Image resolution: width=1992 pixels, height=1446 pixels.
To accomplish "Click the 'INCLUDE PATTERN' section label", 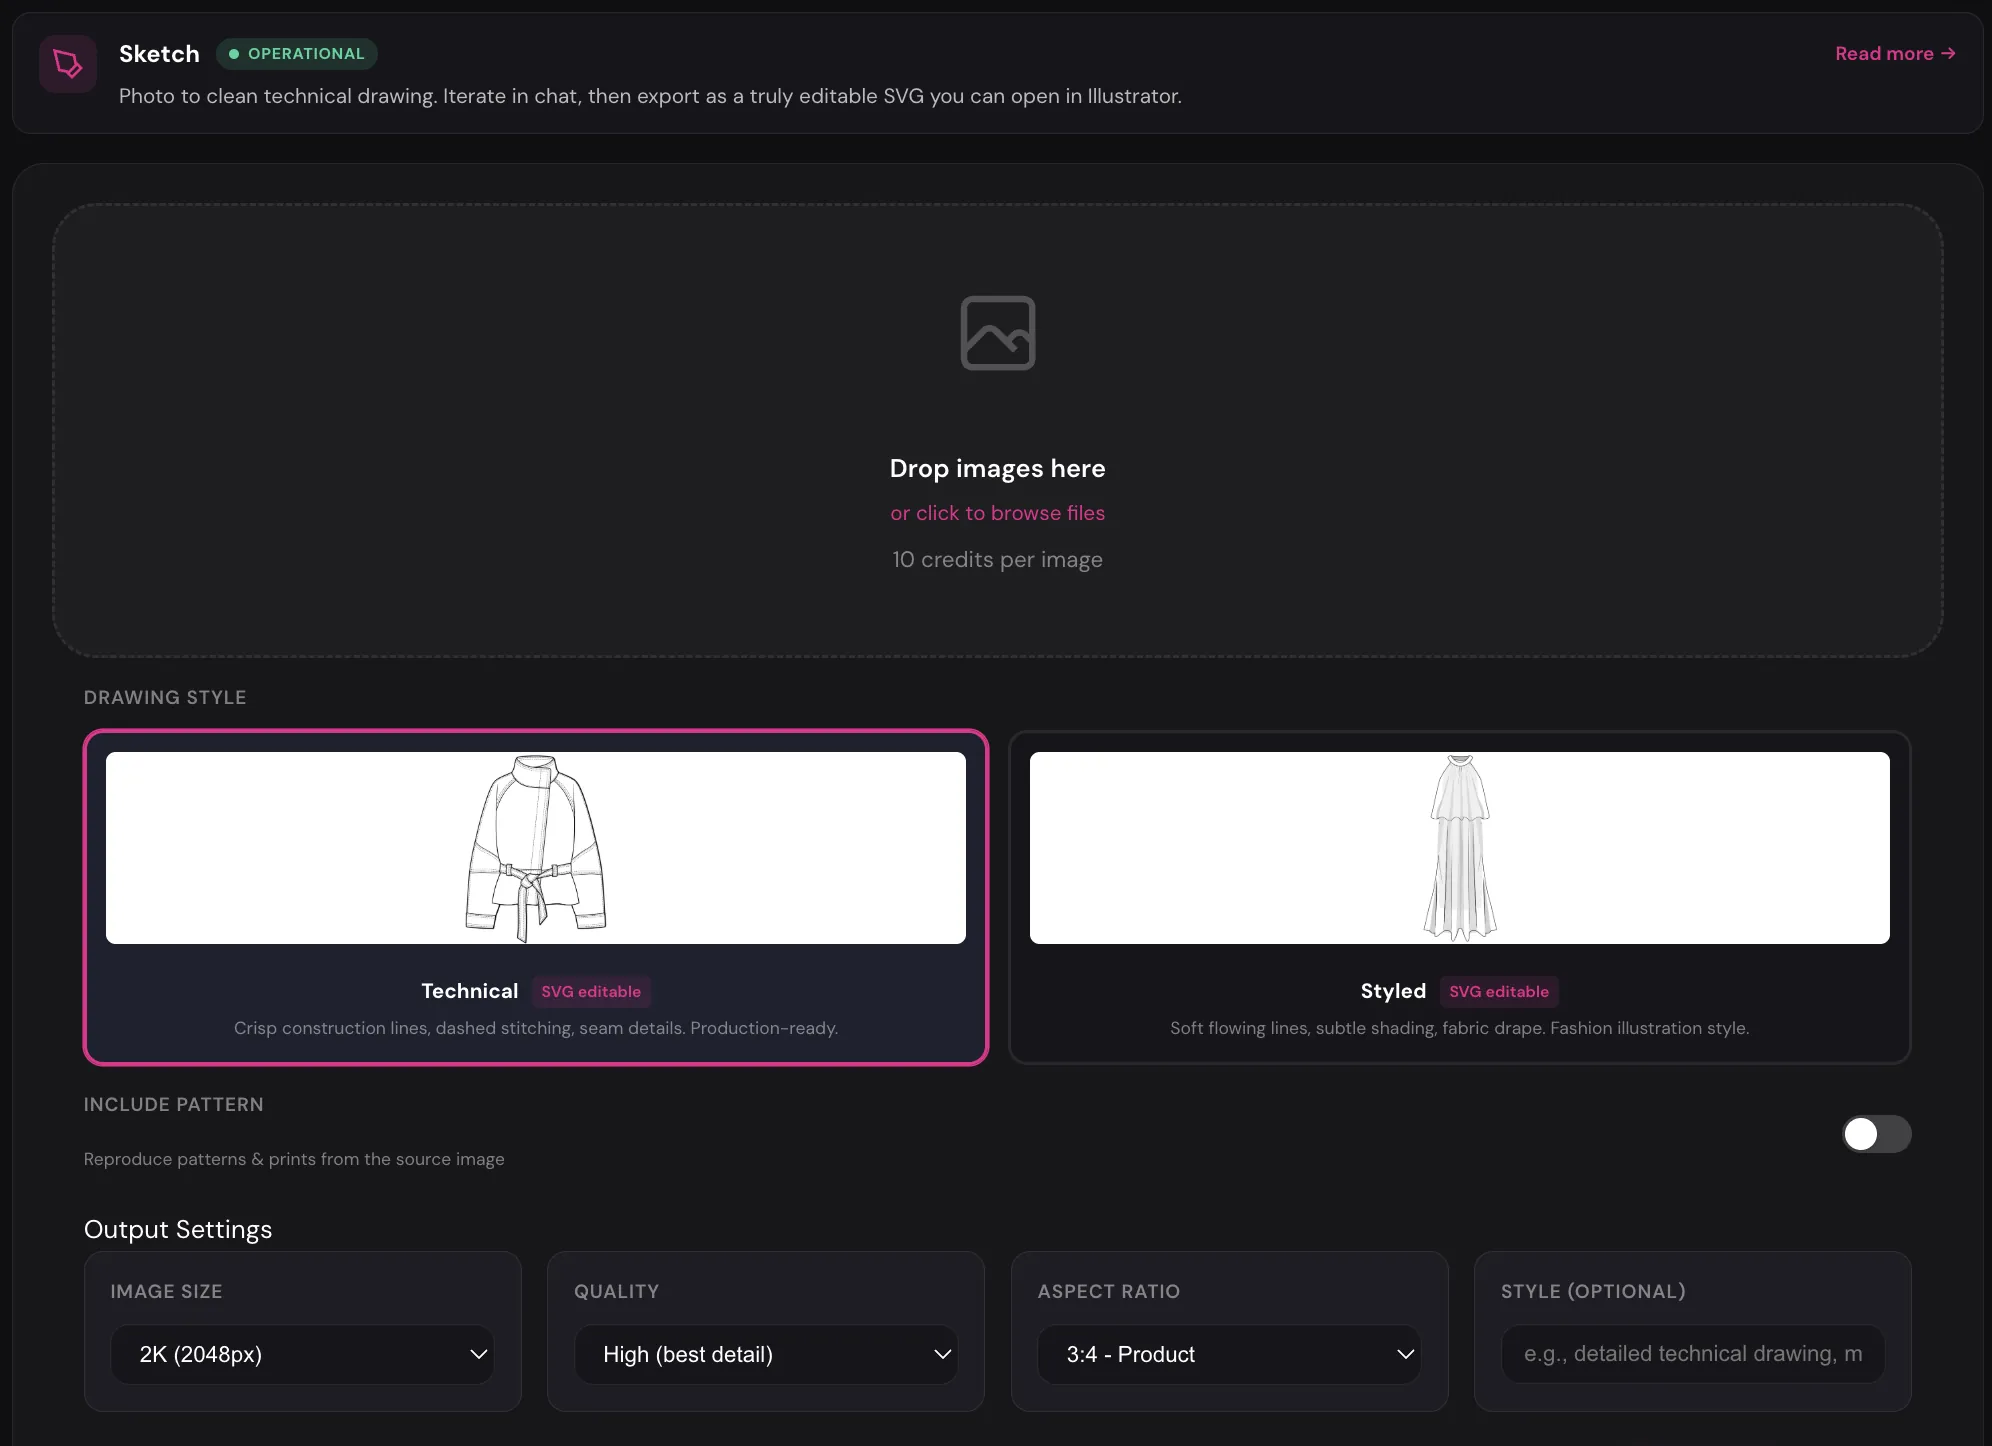I will pyautogui.click(x=174, y=1104).
